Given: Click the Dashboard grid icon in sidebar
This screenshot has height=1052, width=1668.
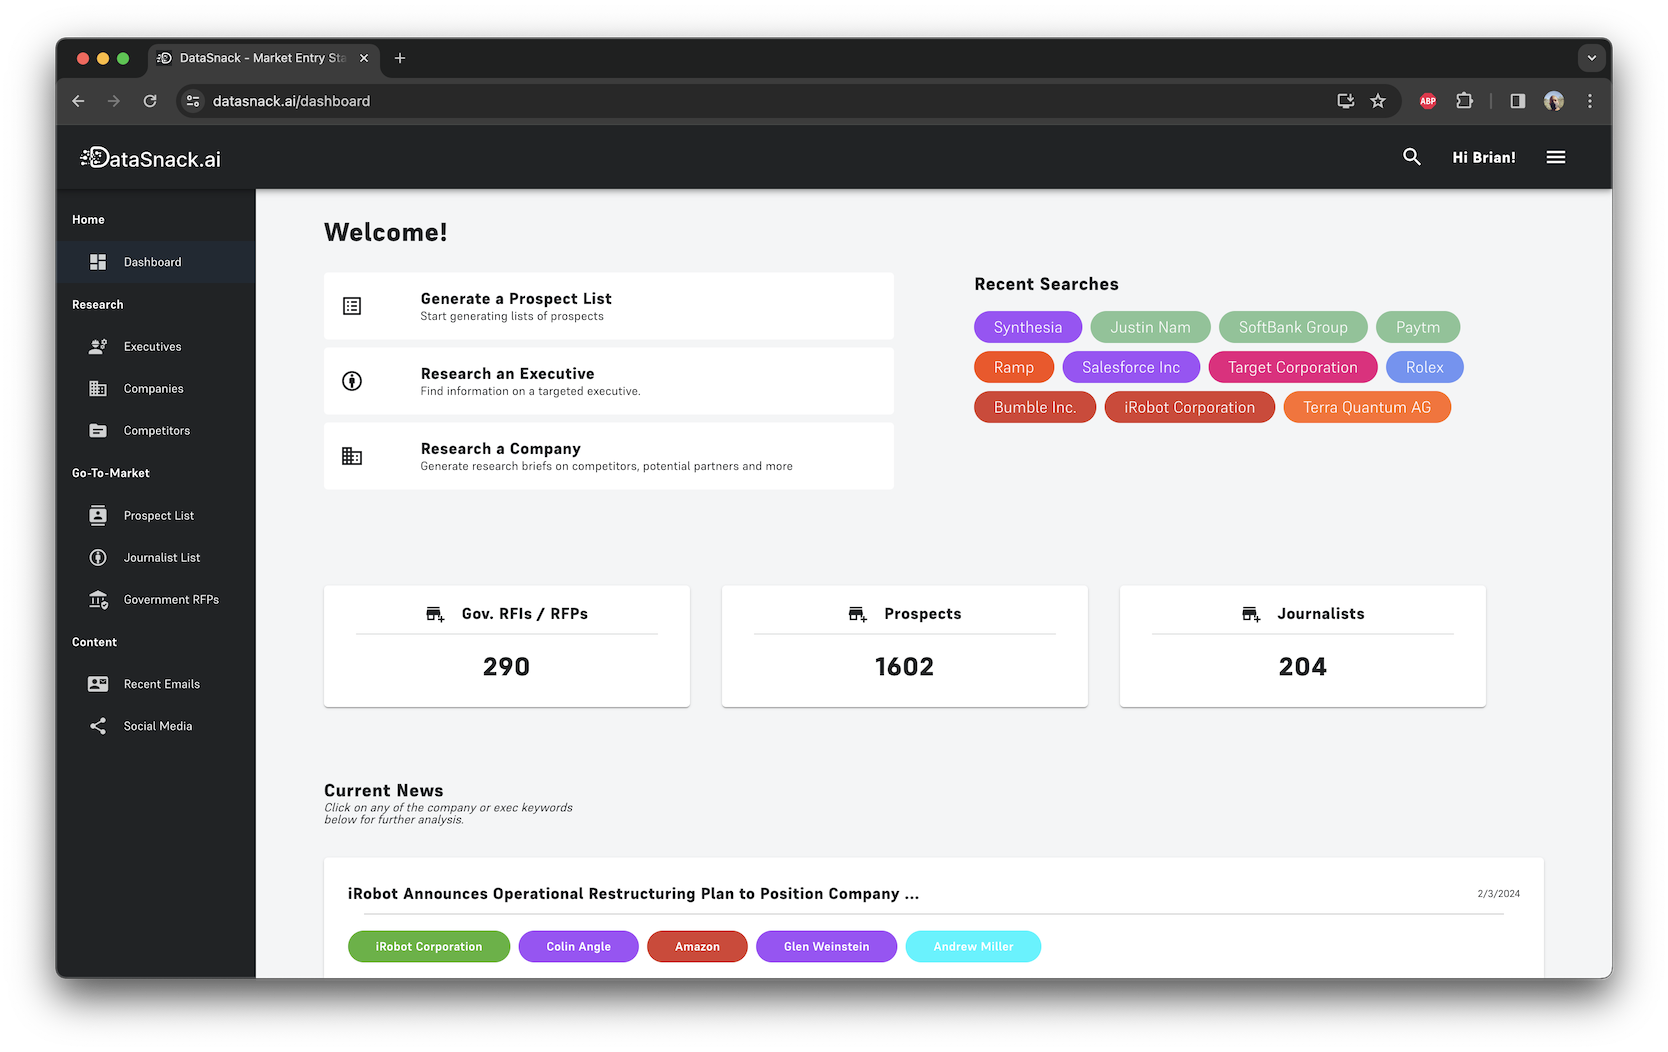Looking at the screenshot, I should (x=98, y=262).
